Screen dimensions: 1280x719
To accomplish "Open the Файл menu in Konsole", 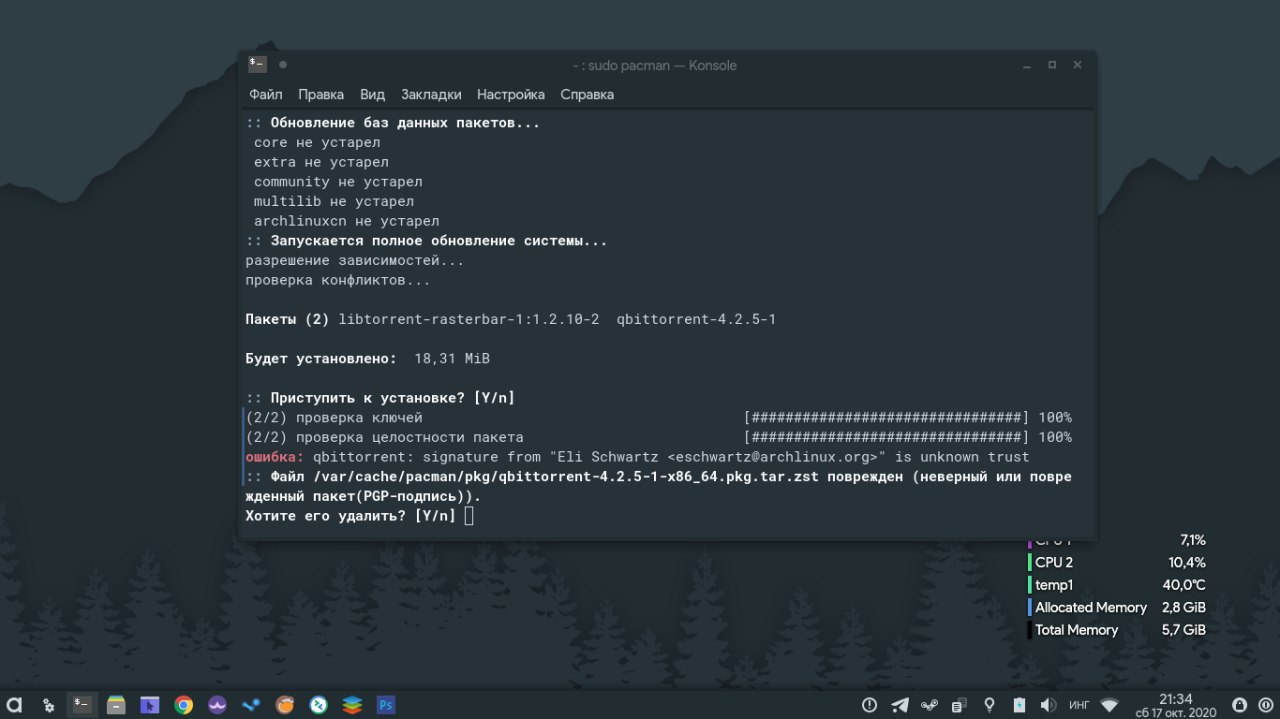I will [266, 94].
